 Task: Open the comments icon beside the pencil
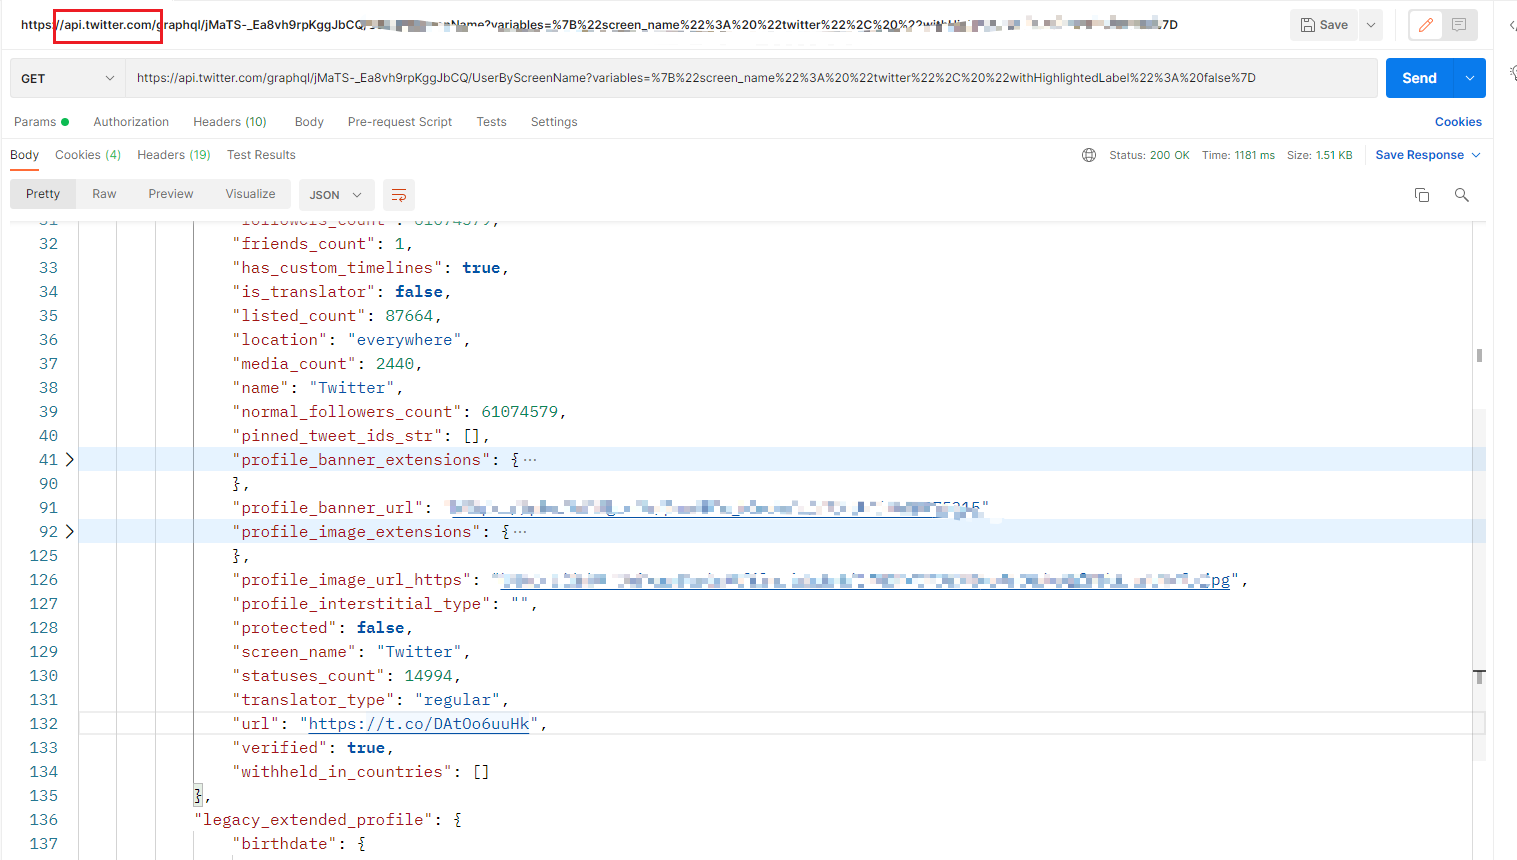[x=1458, y=25]
